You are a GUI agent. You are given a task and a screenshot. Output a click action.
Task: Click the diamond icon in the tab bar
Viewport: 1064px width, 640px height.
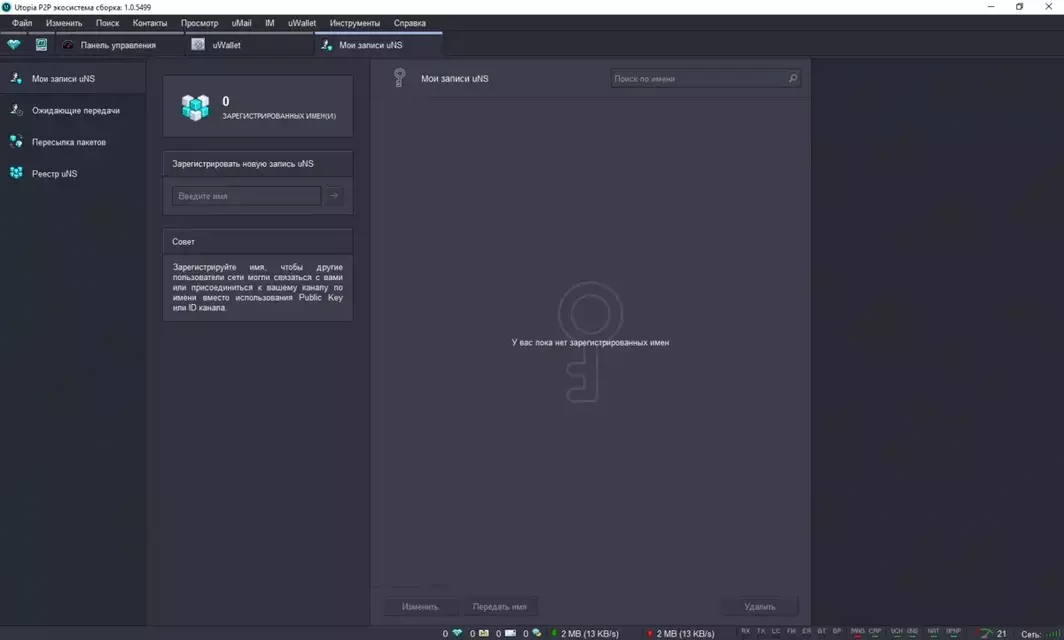click(14, 45)
